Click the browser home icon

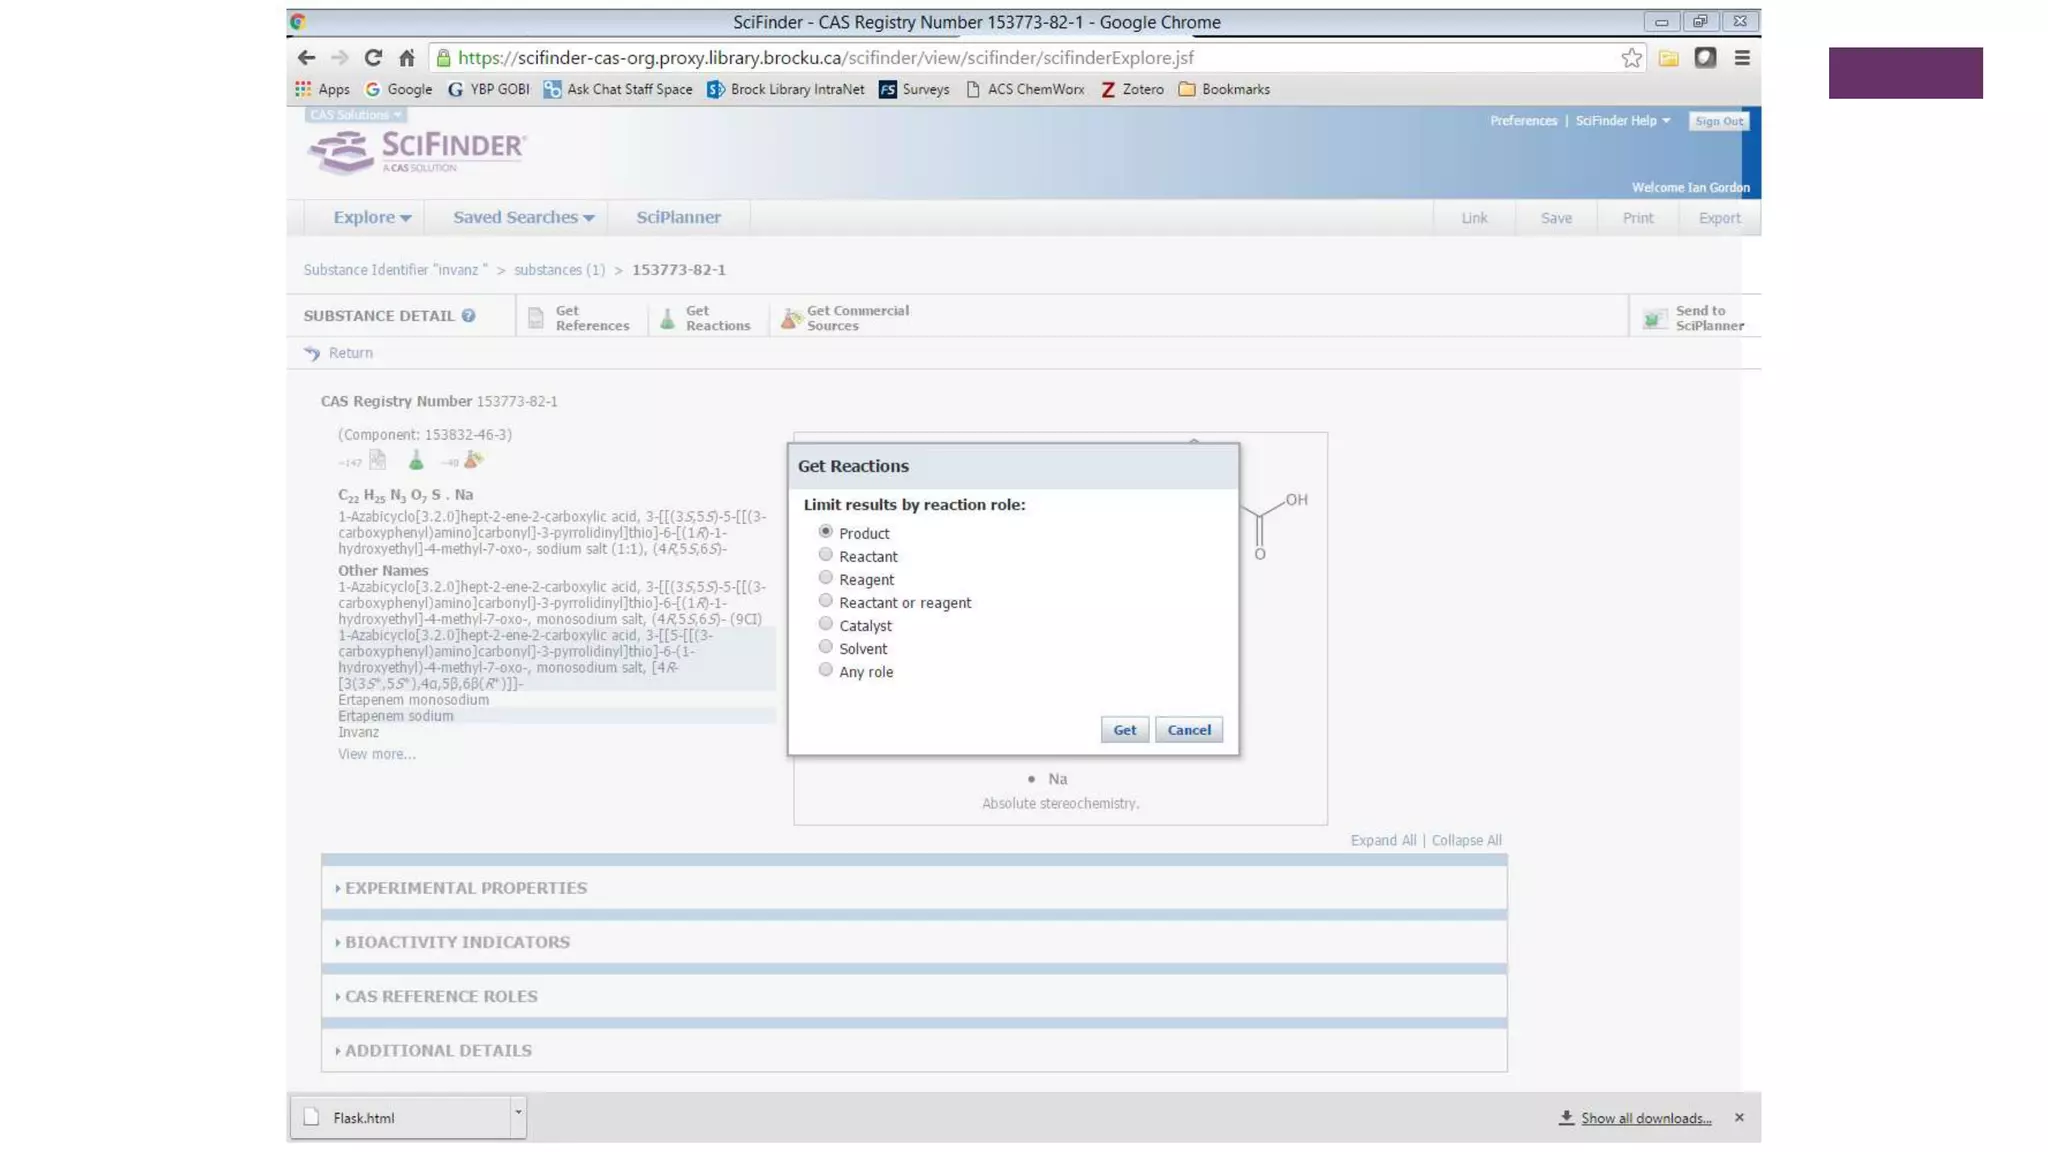tap(406, 58)
